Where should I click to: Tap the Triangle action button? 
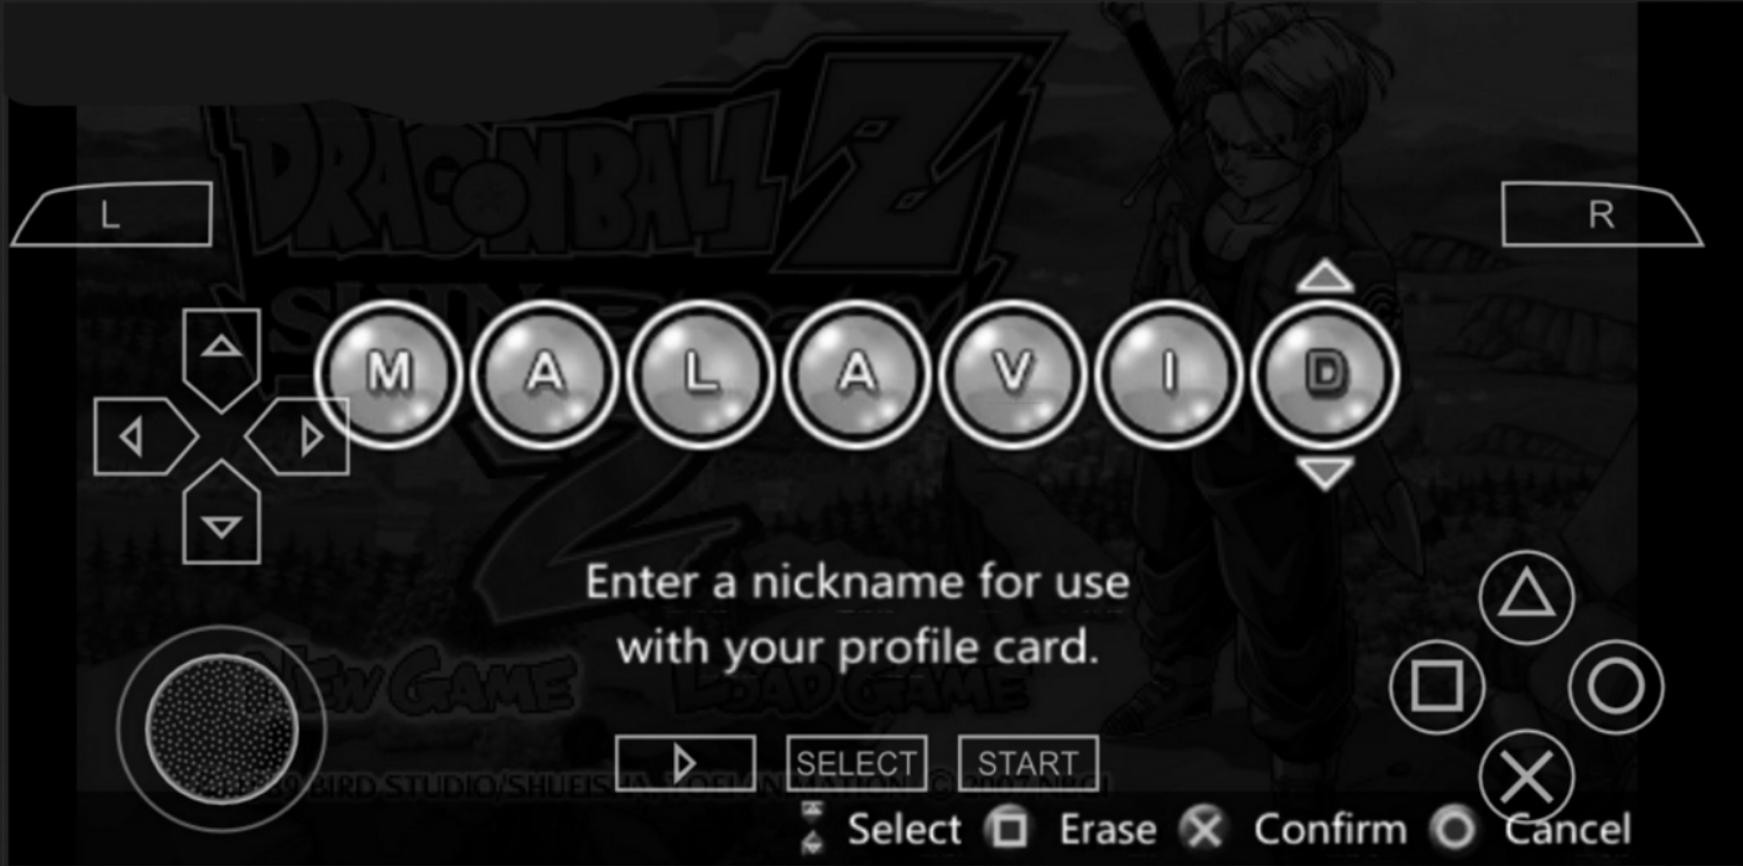(x=1526, y=597)
